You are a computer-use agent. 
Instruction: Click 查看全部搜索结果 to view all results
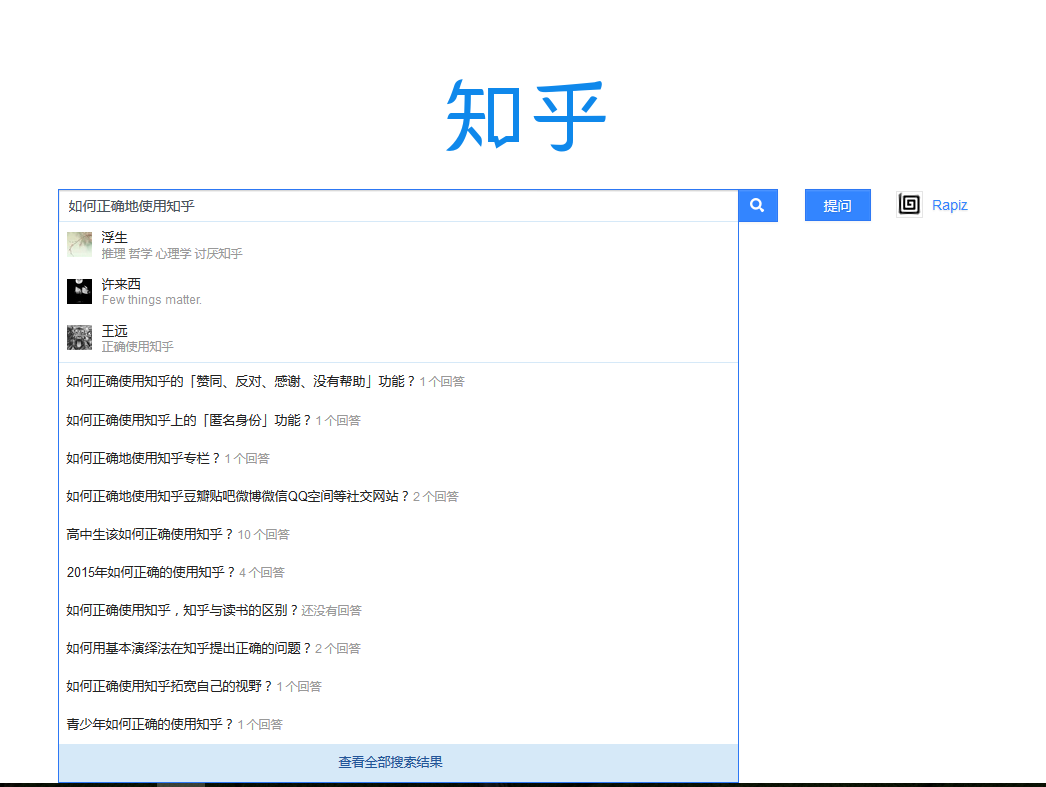click(x=398, y=762)
